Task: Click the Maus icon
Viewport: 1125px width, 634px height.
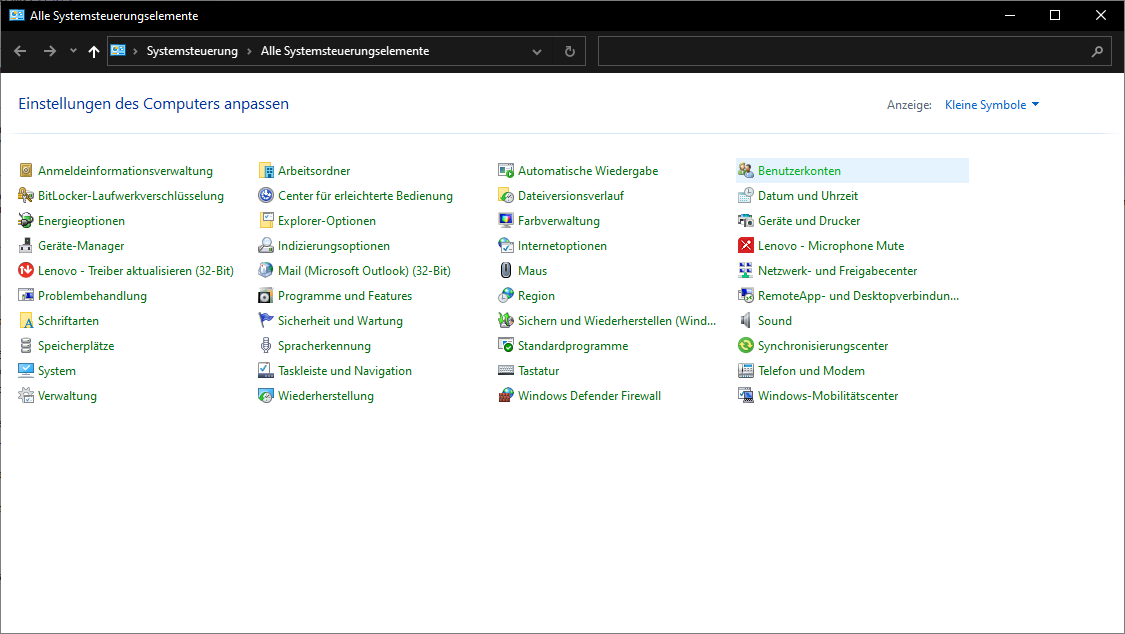Action: [507, 271]
